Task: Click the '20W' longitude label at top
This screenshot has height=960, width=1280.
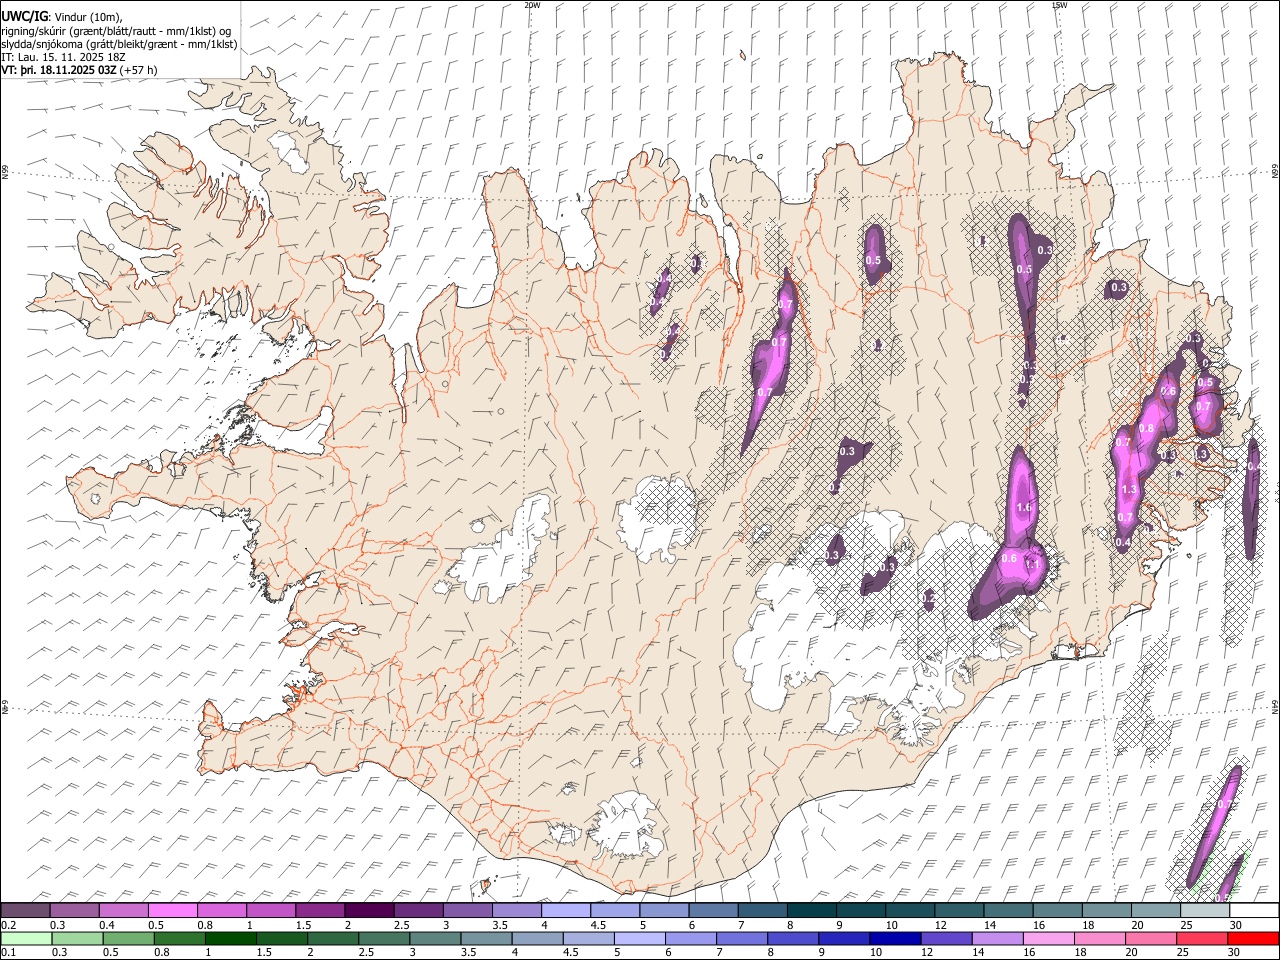Action: pyautogui.click(x=532, y=5)
